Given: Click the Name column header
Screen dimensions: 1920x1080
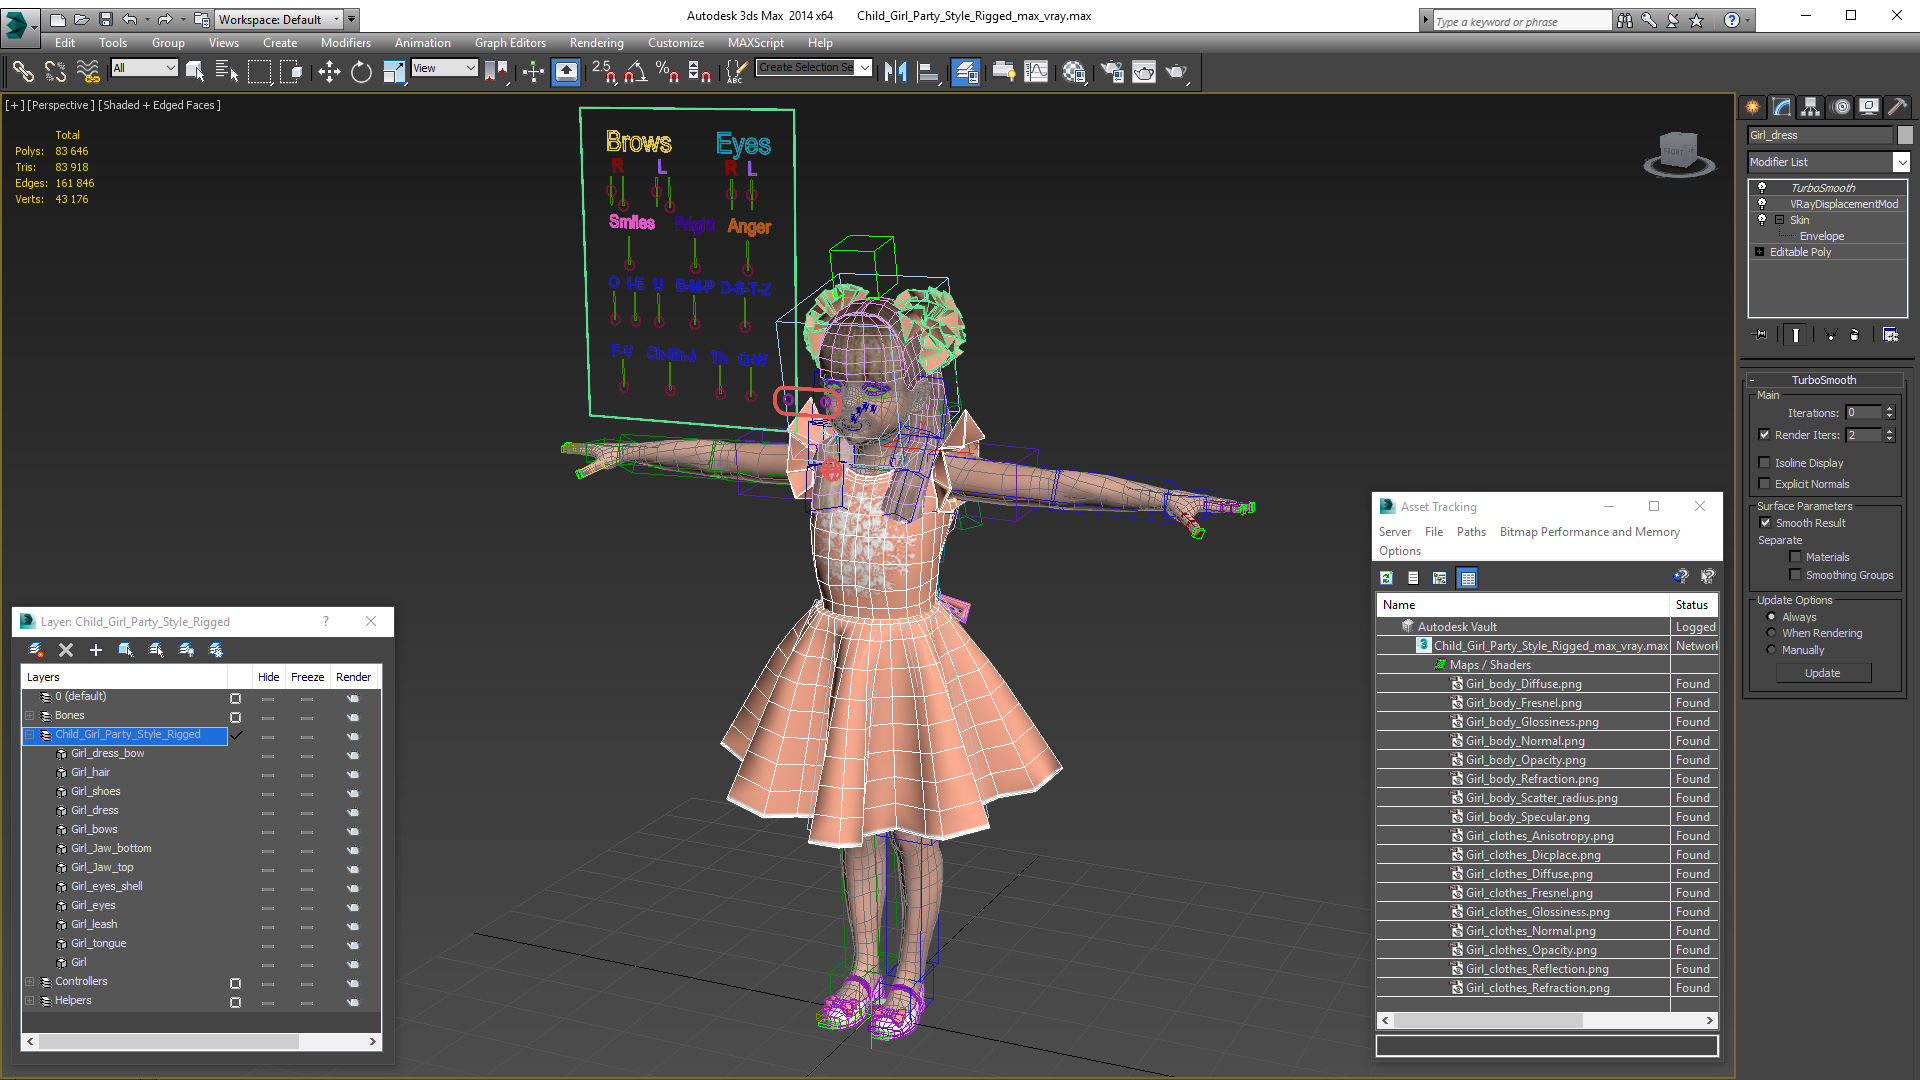Looking at the screenshot, I should [1522, 605].
